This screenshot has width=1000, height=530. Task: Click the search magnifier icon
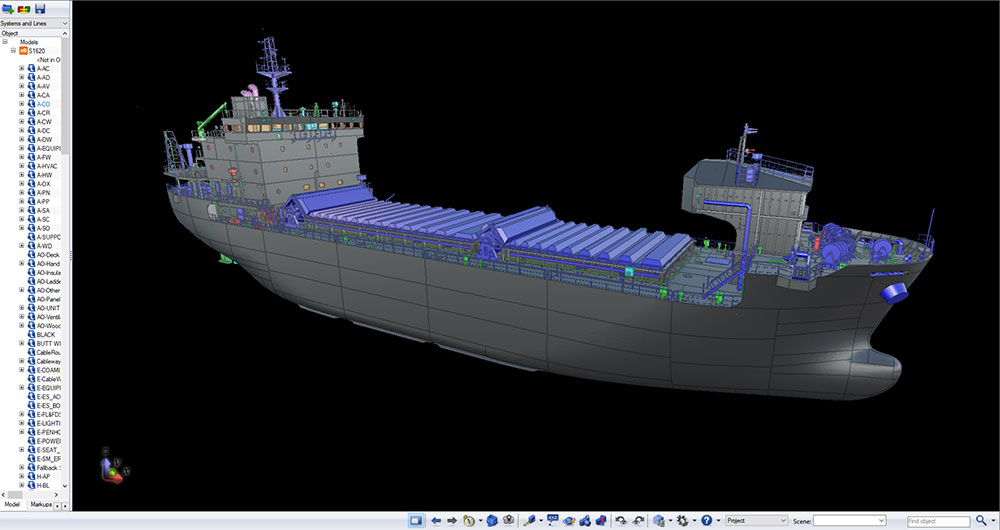click(x=980, y=521)
